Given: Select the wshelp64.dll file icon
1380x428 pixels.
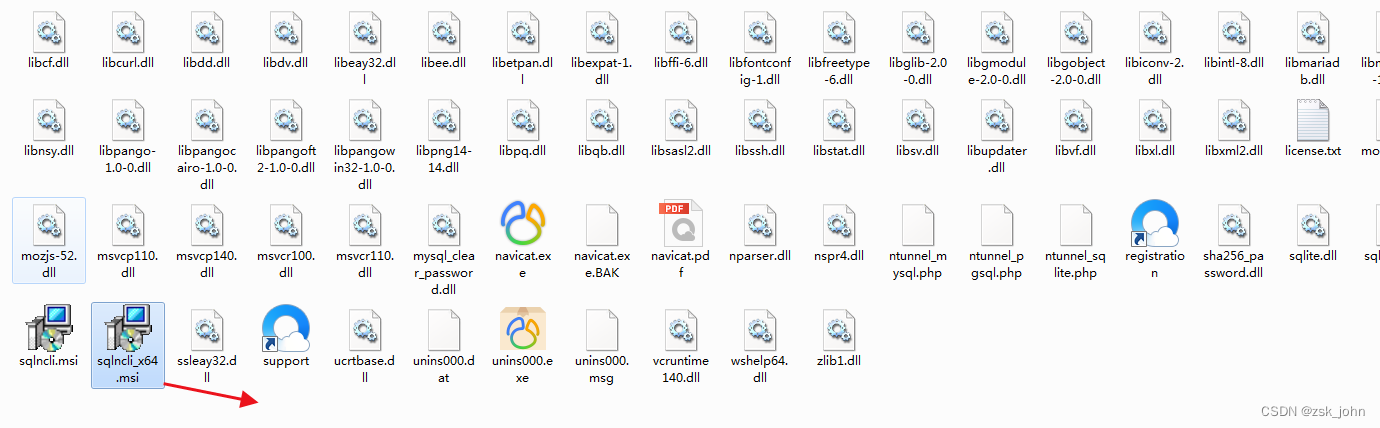Looking at the screenshot, I should [760, 329].
